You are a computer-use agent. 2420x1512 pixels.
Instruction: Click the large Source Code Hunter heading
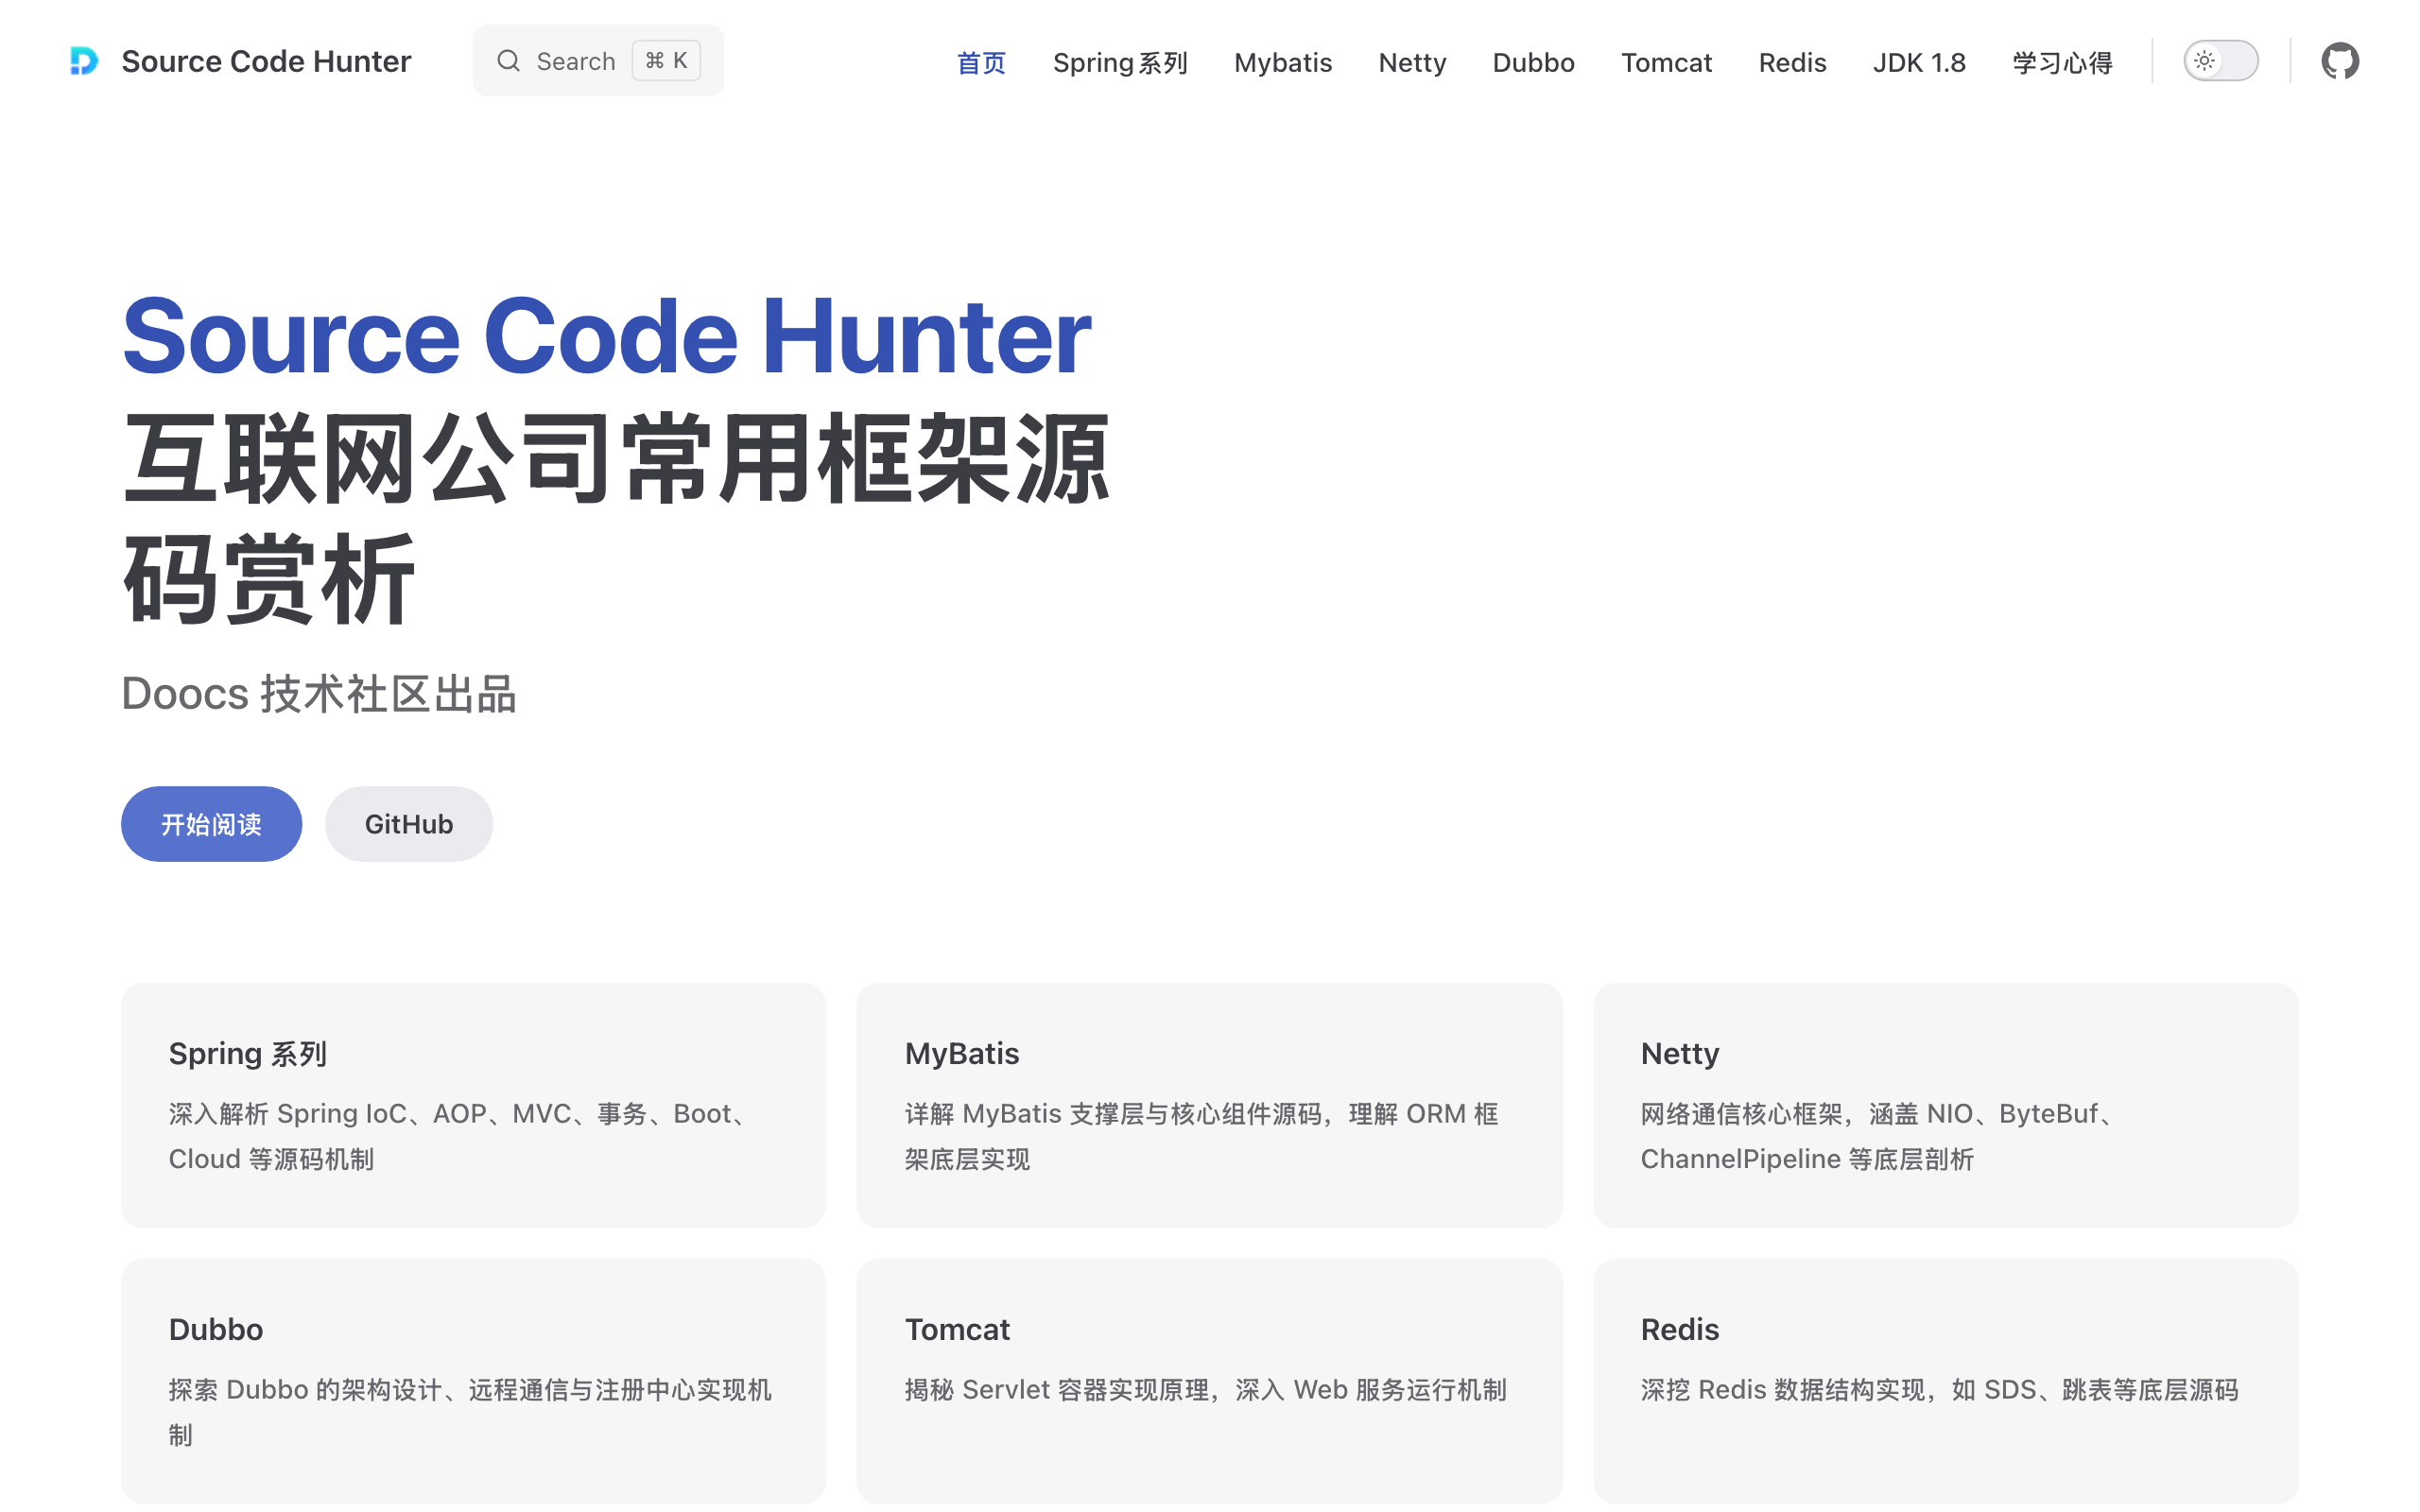[x=606, y=336]
